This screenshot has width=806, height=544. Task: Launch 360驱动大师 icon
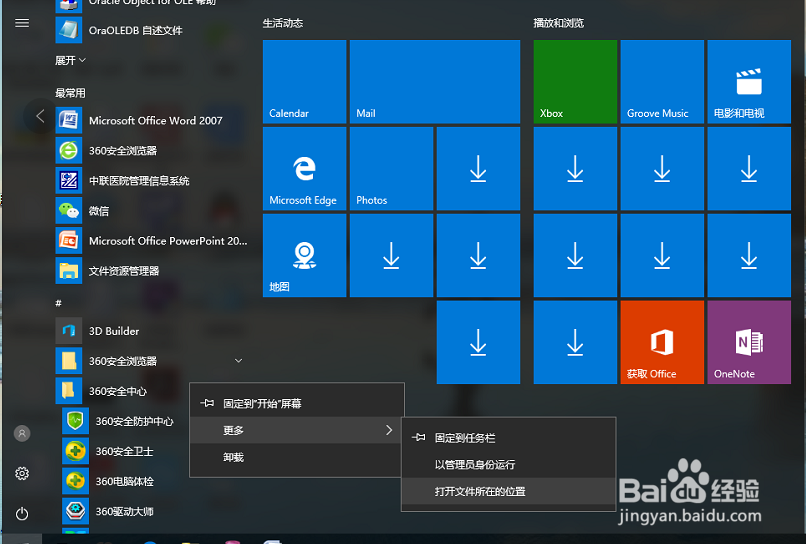coord(75,512)
